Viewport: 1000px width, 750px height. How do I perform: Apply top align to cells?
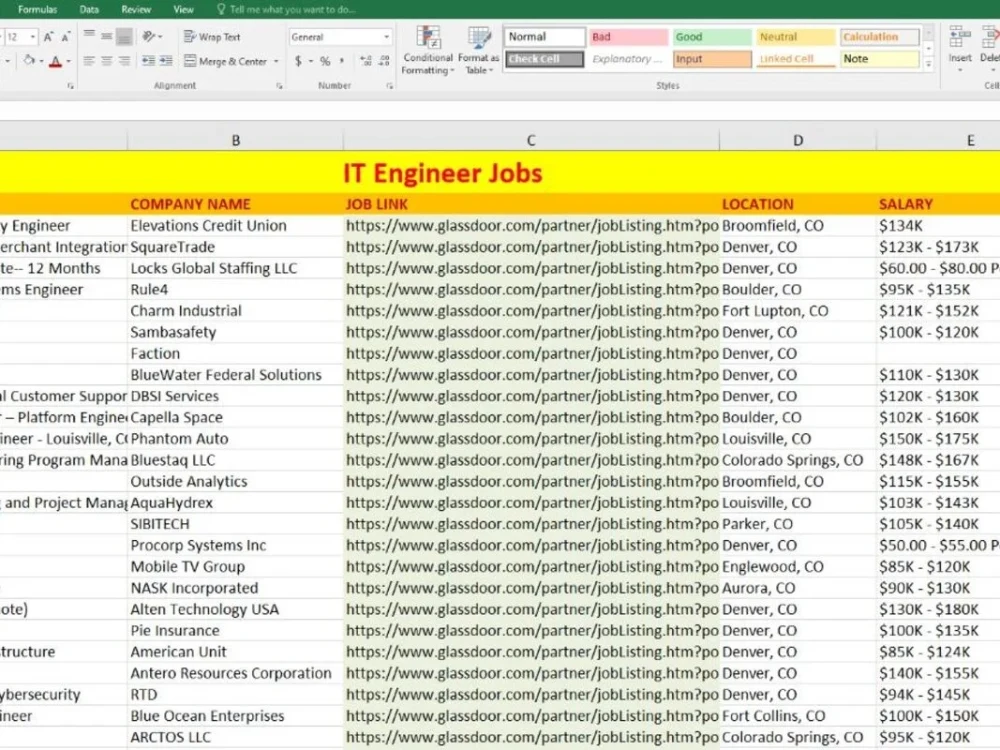[89, 36]
